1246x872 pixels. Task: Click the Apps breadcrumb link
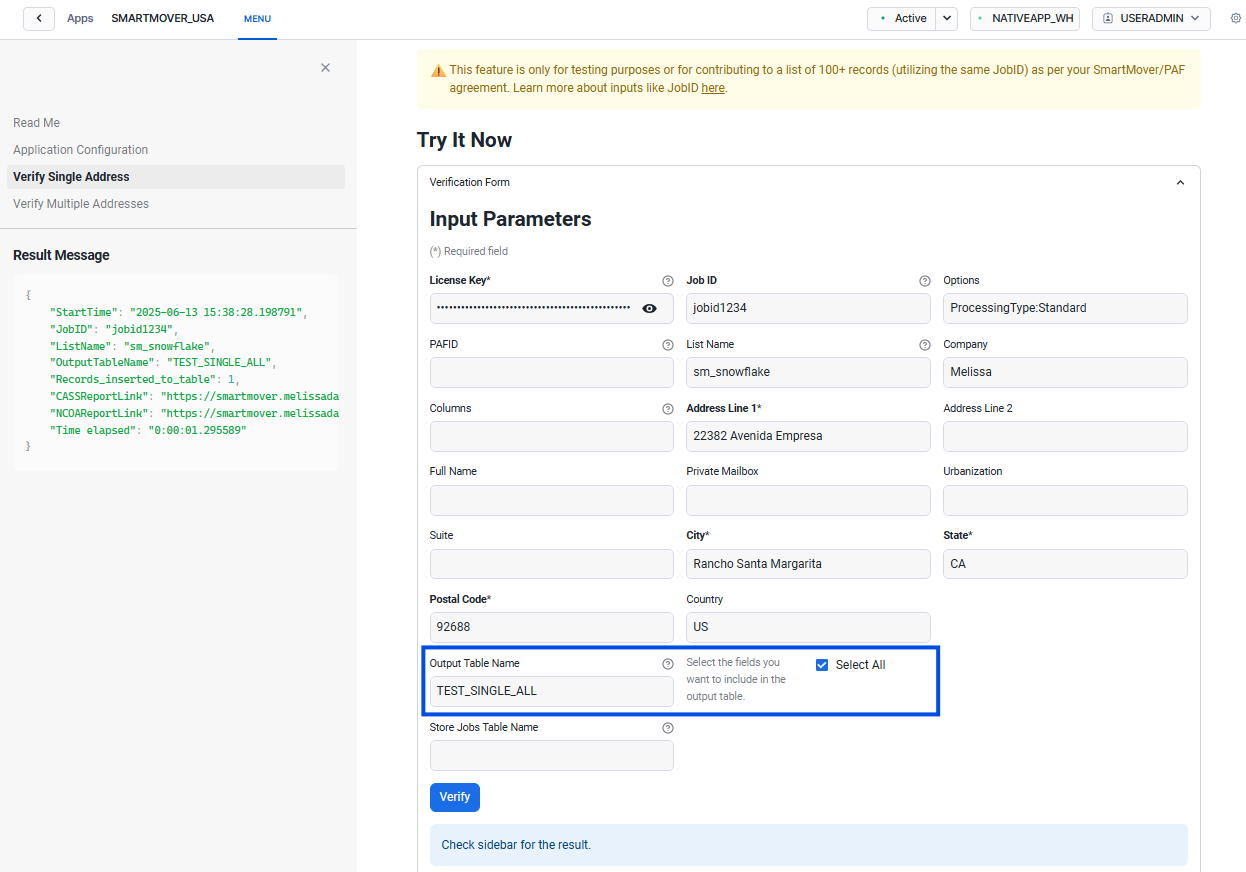80,18
